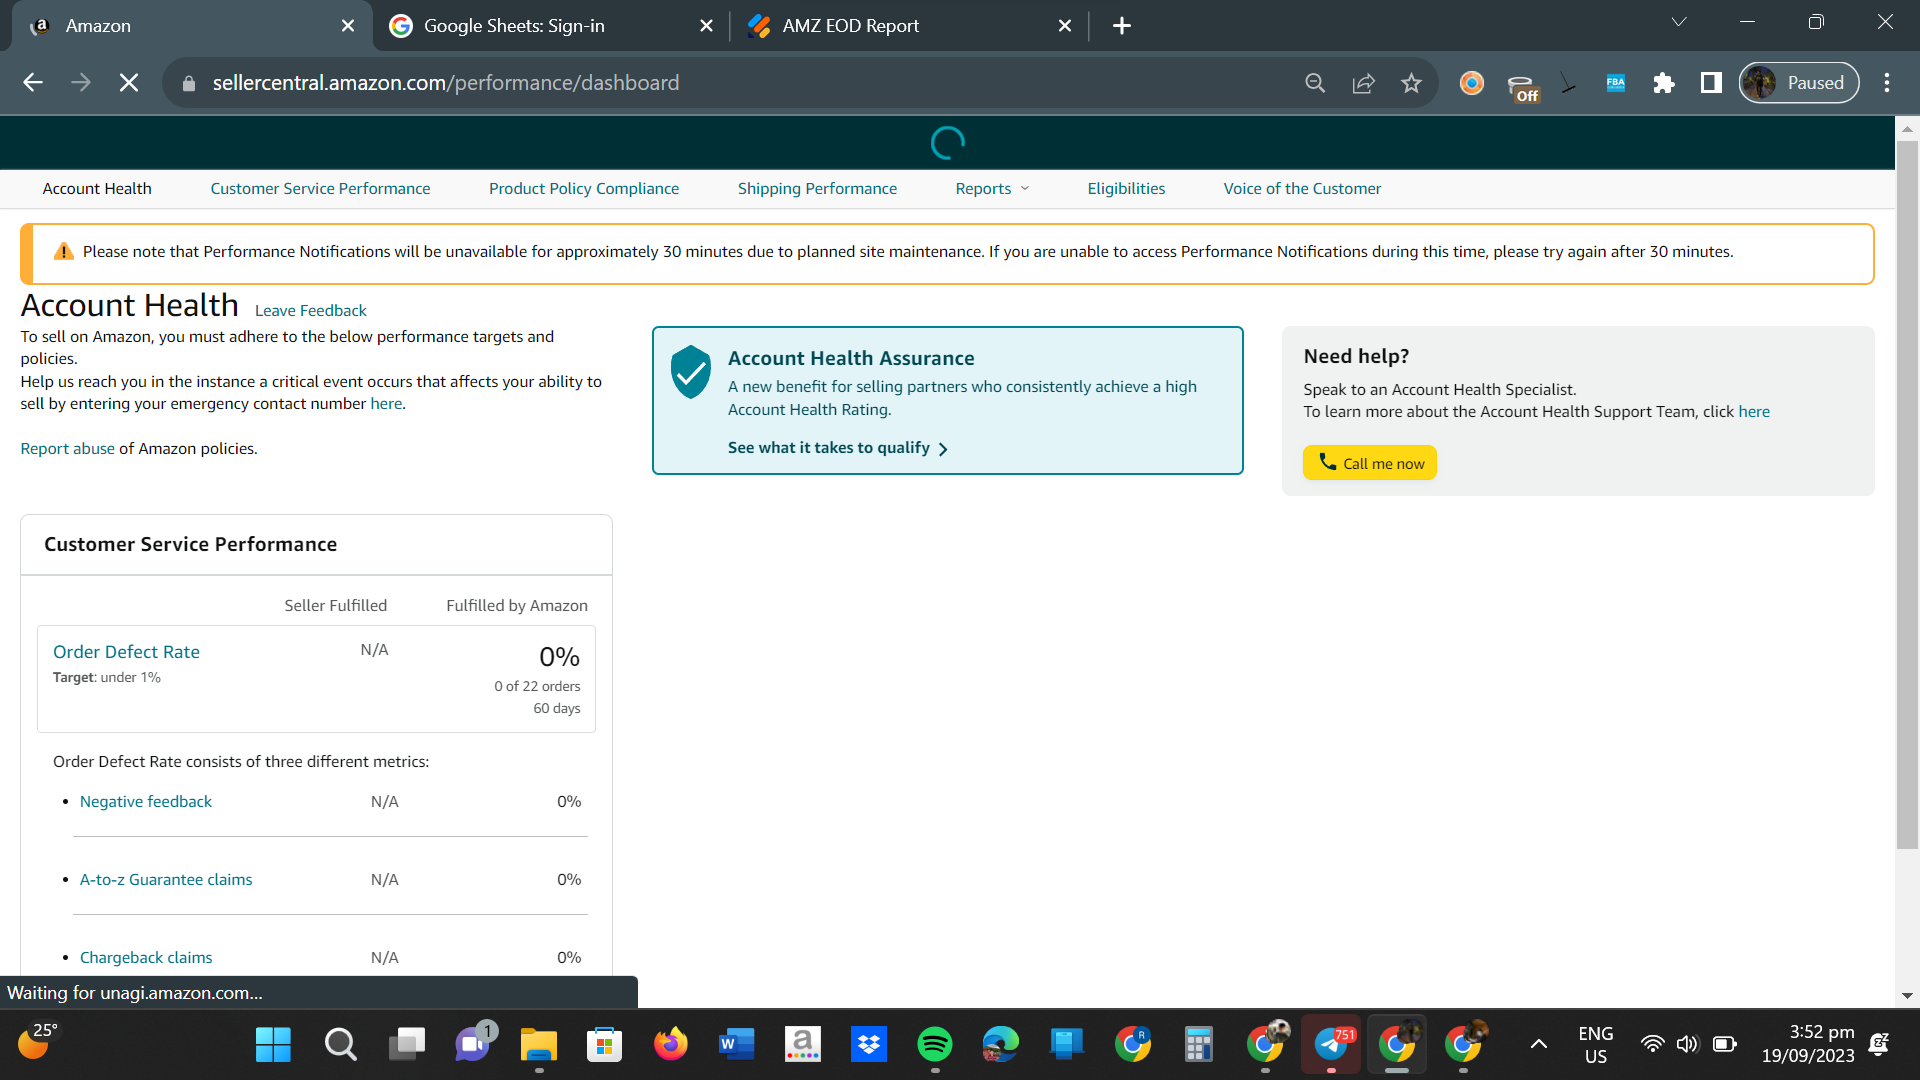This screenshot has height=1080, width=1920.
Task: Open Teams Chat from the taskbar
Action: (x=474, y=1043)
